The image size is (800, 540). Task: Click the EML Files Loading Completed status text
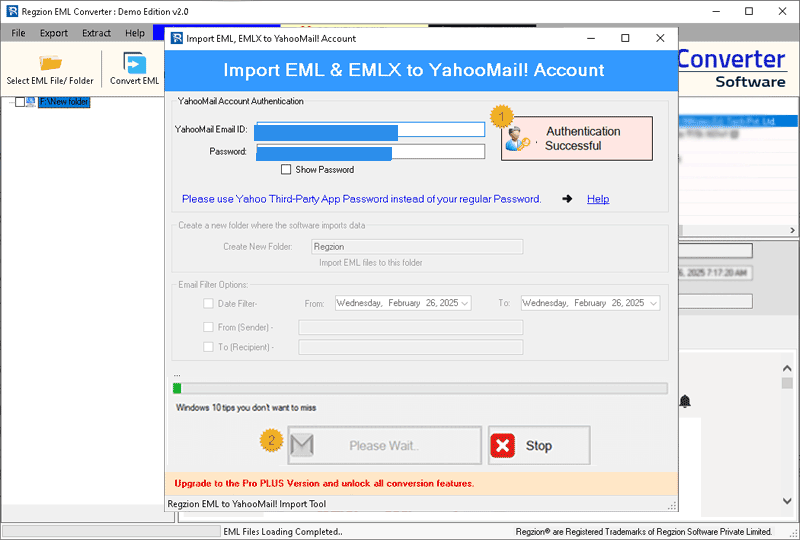283,531
